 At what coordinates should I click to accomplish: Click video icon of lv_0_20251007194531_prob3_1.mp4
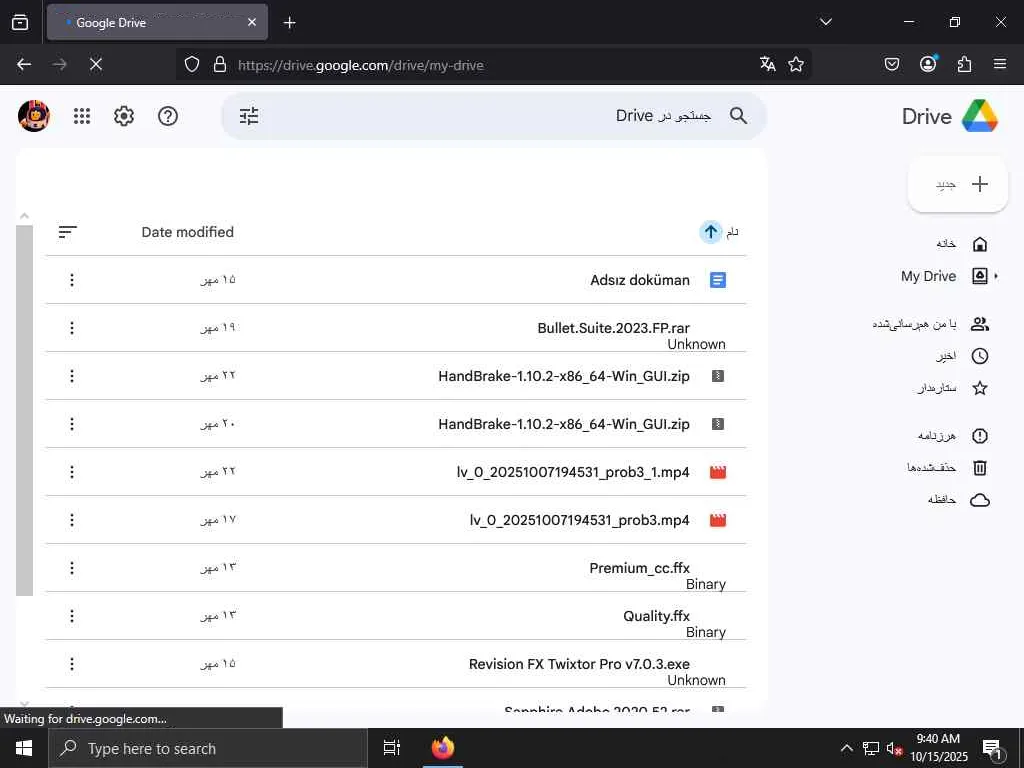718,472
